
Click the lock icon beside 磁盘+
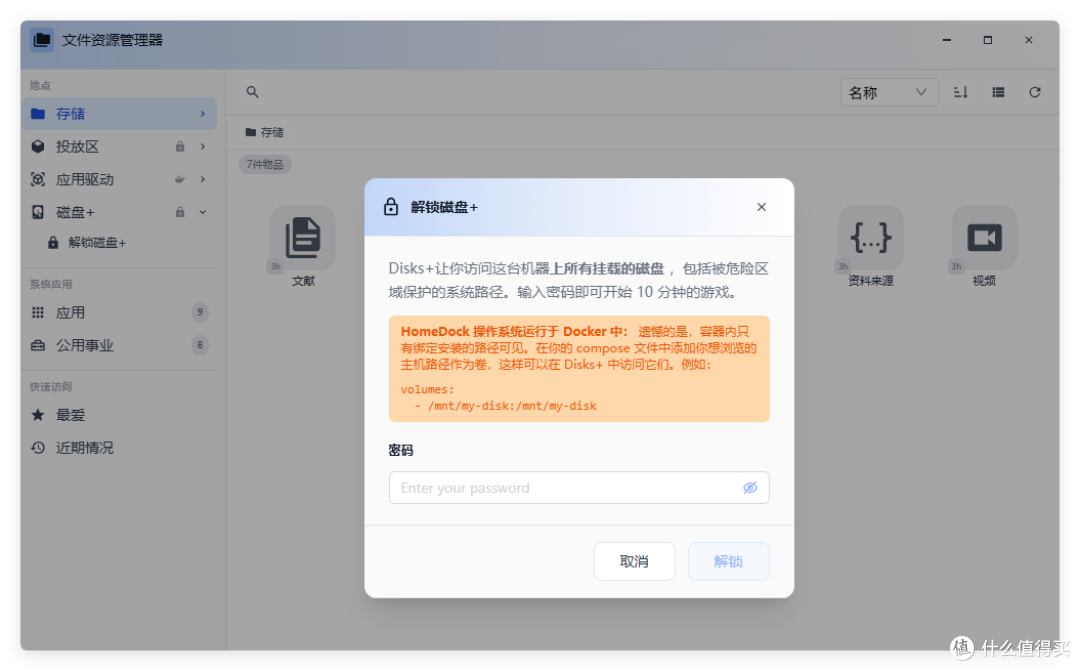pos(180,212)
